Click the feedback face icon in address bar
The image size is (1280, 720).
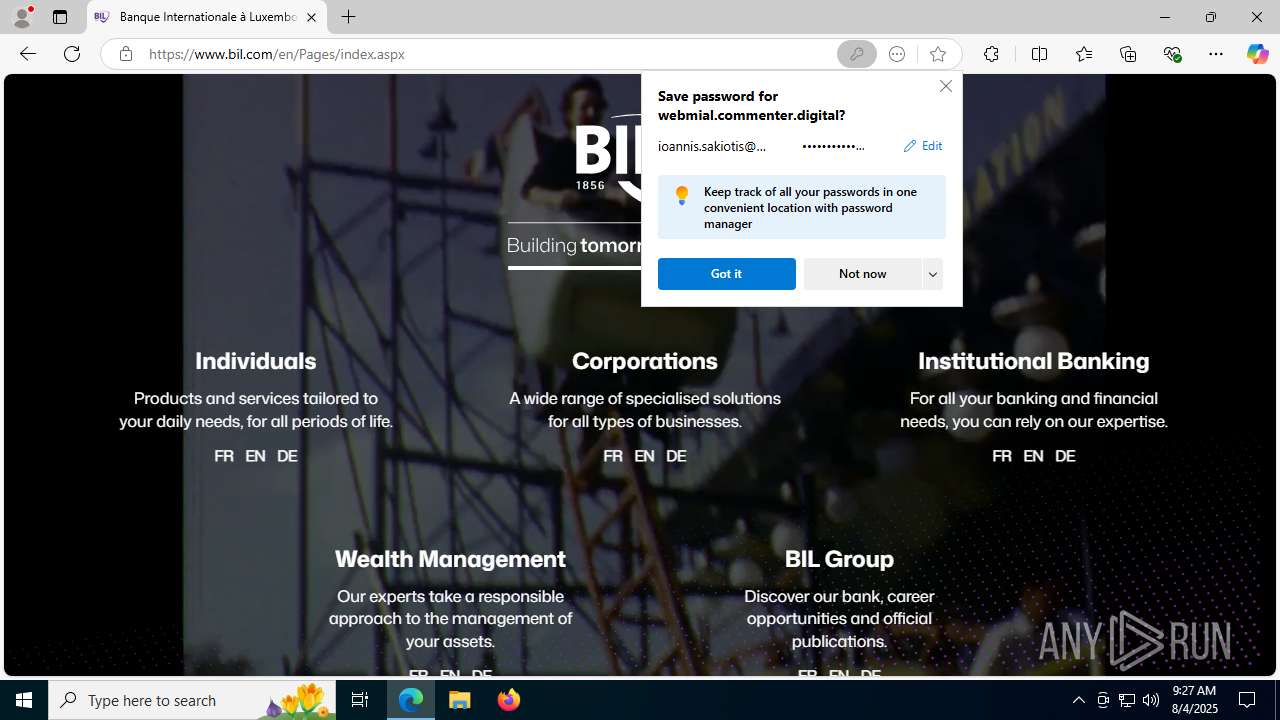click(x=897, y=54)
